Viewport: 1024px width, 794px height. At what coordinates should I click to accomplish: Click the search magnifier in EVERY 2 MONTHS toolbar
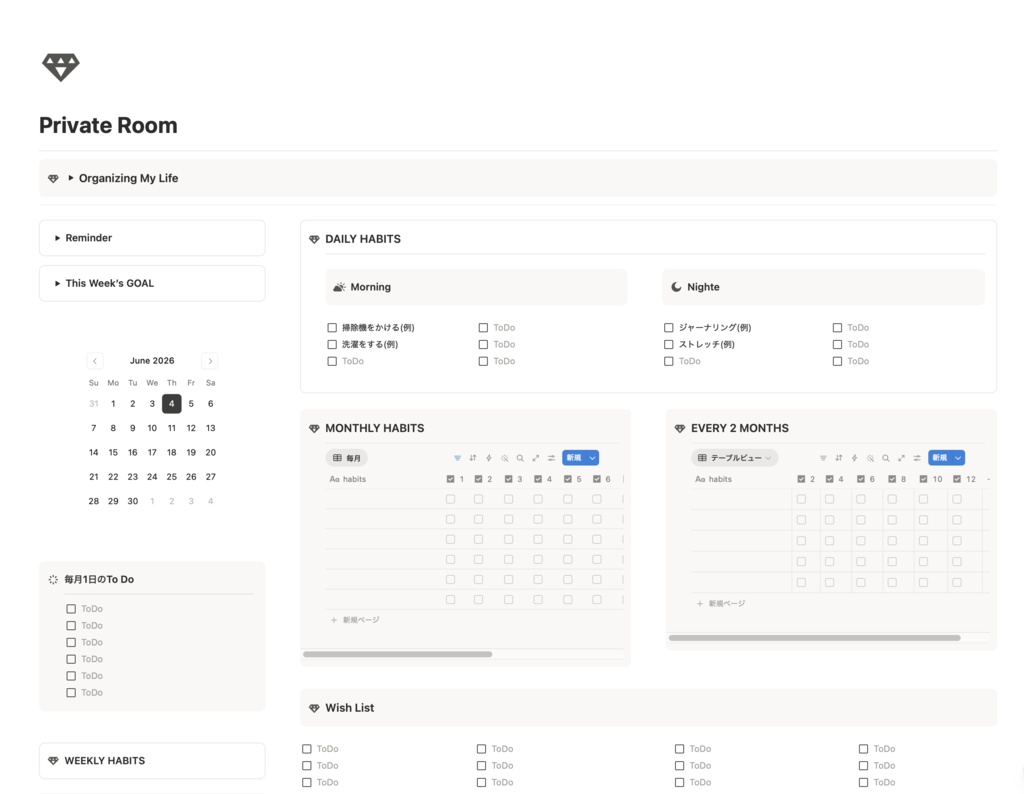[x=886, y=458]
